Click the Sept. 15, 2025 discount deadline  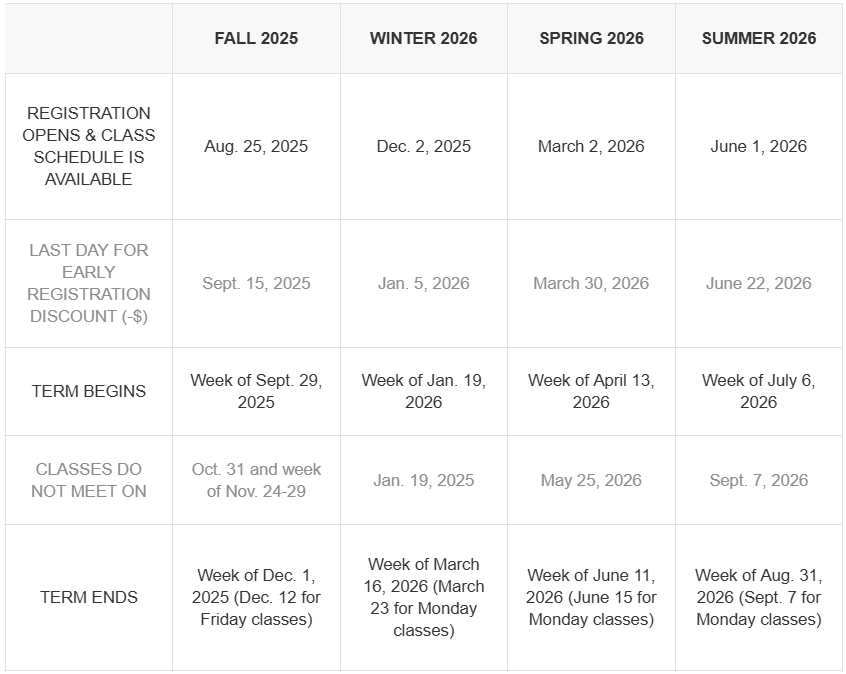(x=256, y=283)
